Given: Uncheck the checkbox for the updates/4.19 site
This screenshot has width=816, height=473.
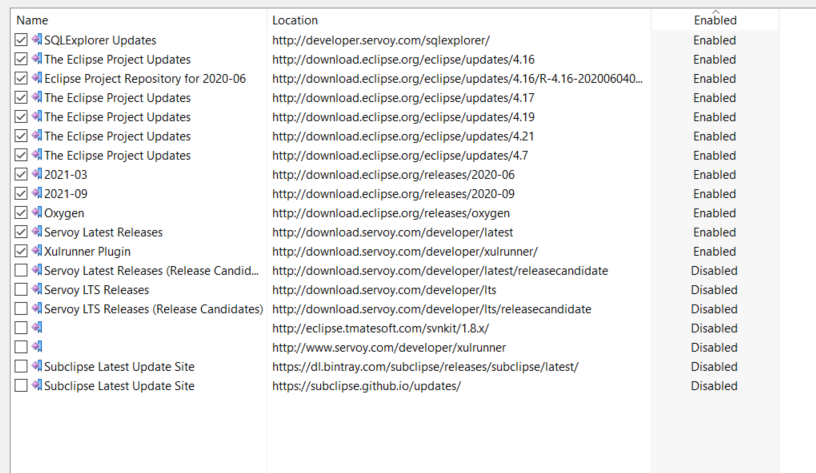Looking at the screenshot, I should pos(21,117).
